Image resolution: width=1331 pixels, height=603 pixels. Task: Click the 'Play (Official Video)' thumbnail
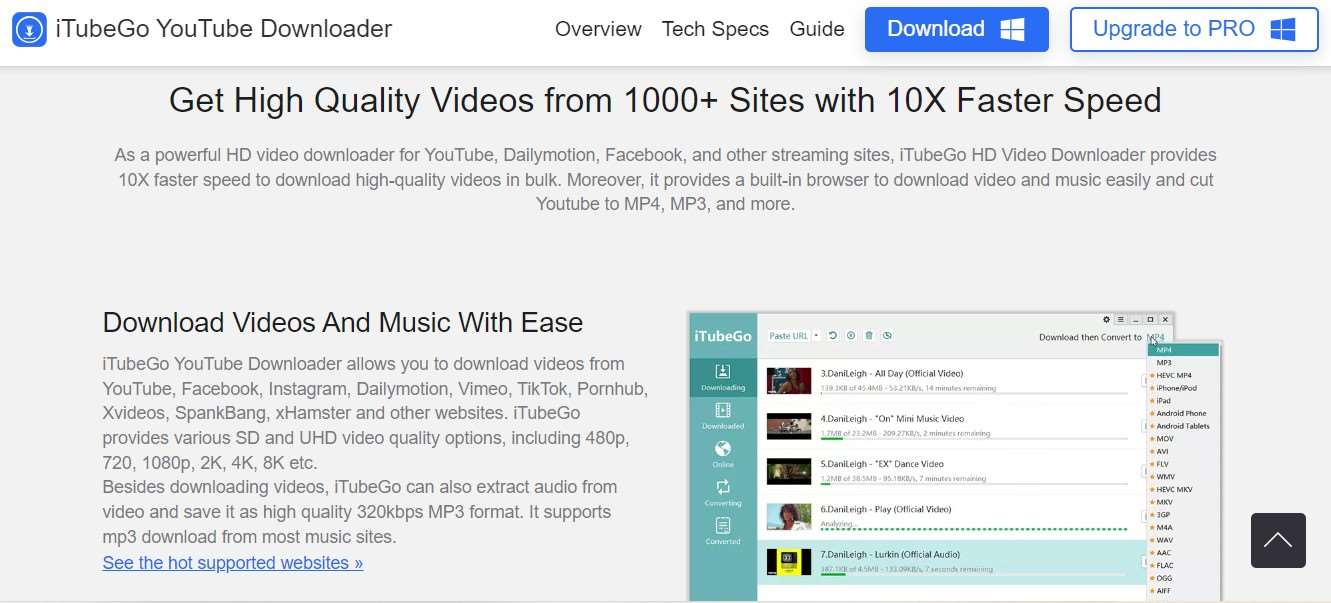(789, 517)
